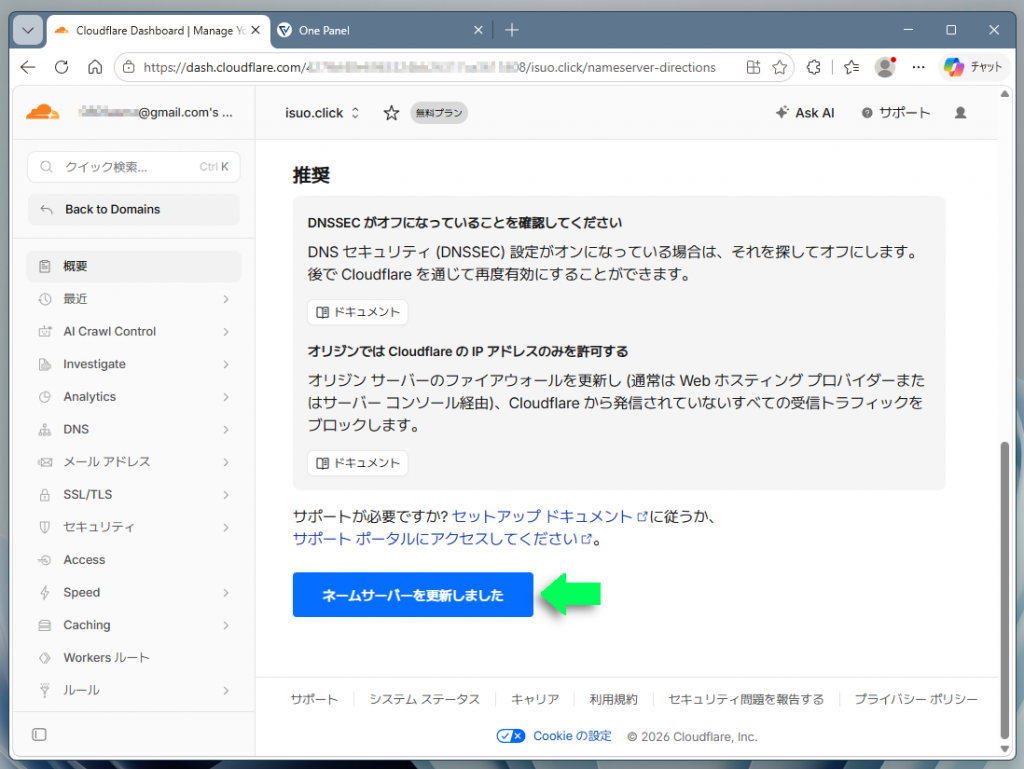Reload the page
Screen dimensions: 1024x769
point(61,67)
